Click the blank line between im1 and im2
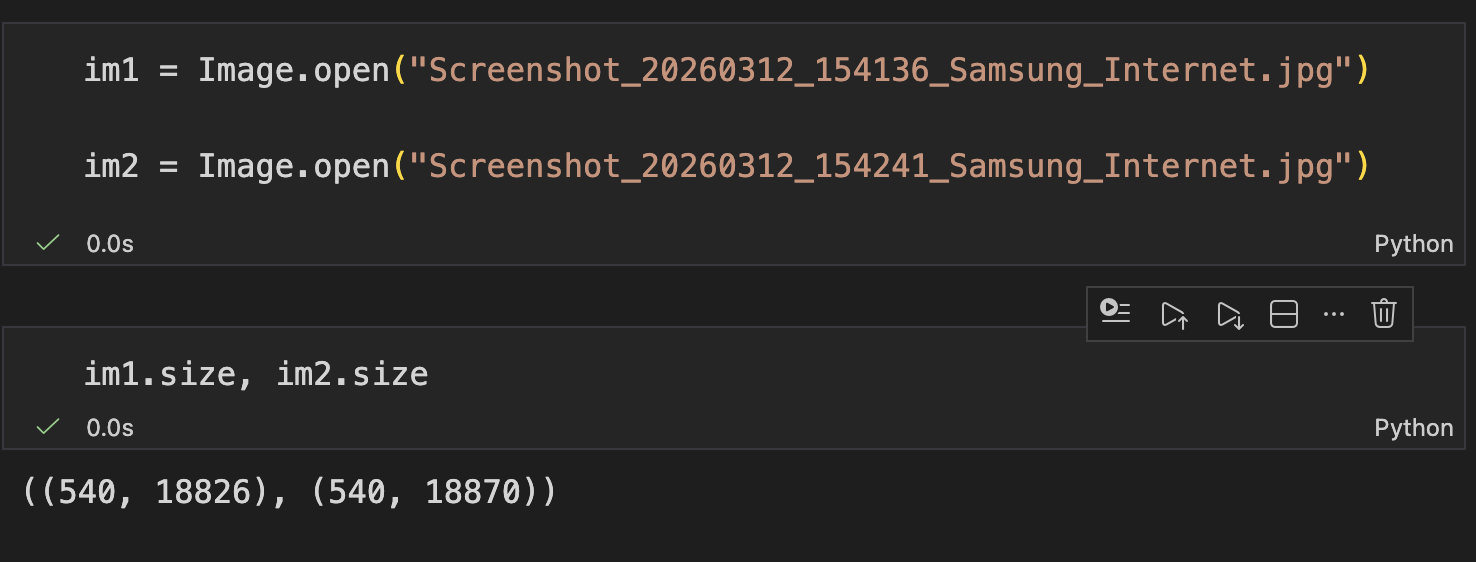1476x562 pixels. click(726, 118)
